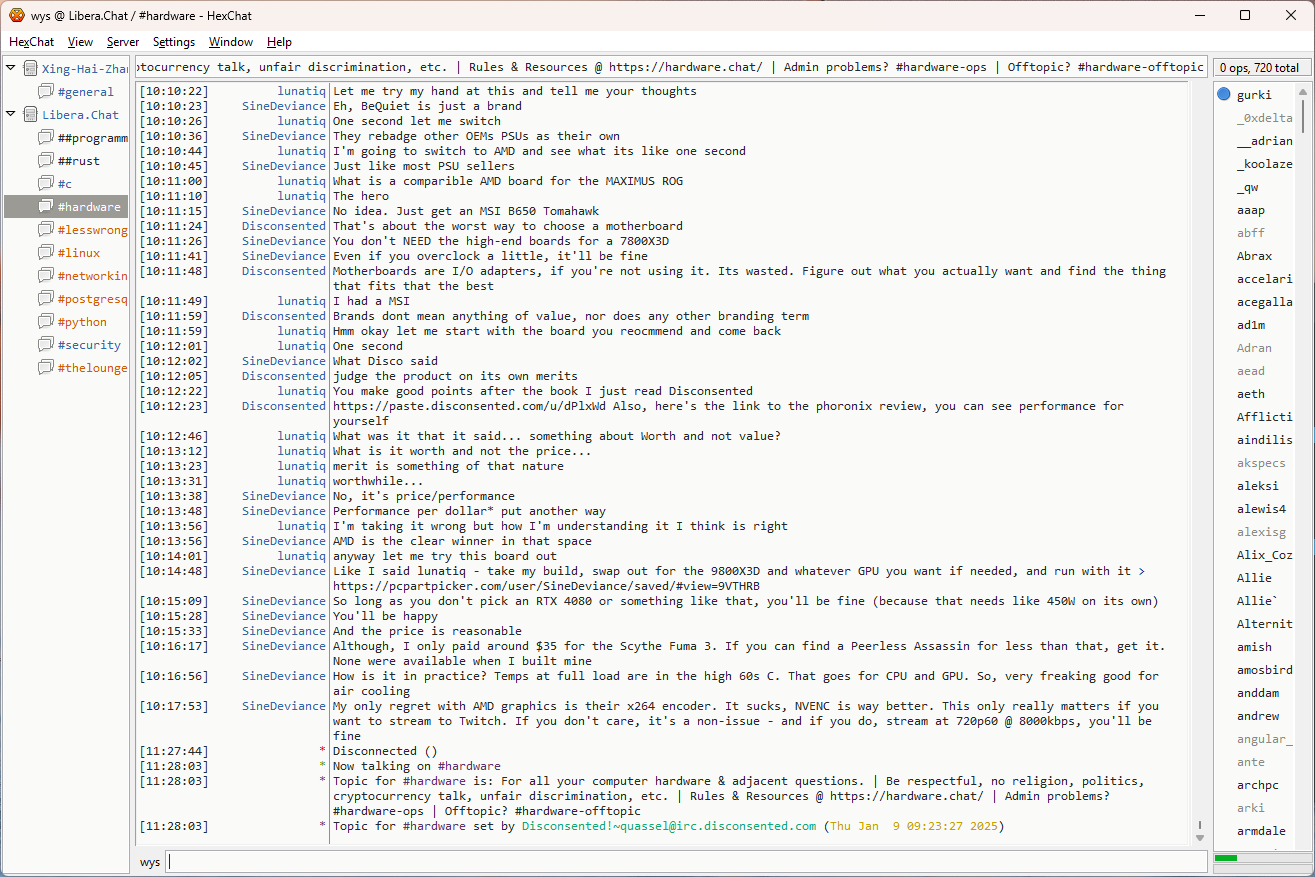This screenshot has width=1315, height=877.
Task: Click gurki's blue status dot
Action: click(1224, 95)
